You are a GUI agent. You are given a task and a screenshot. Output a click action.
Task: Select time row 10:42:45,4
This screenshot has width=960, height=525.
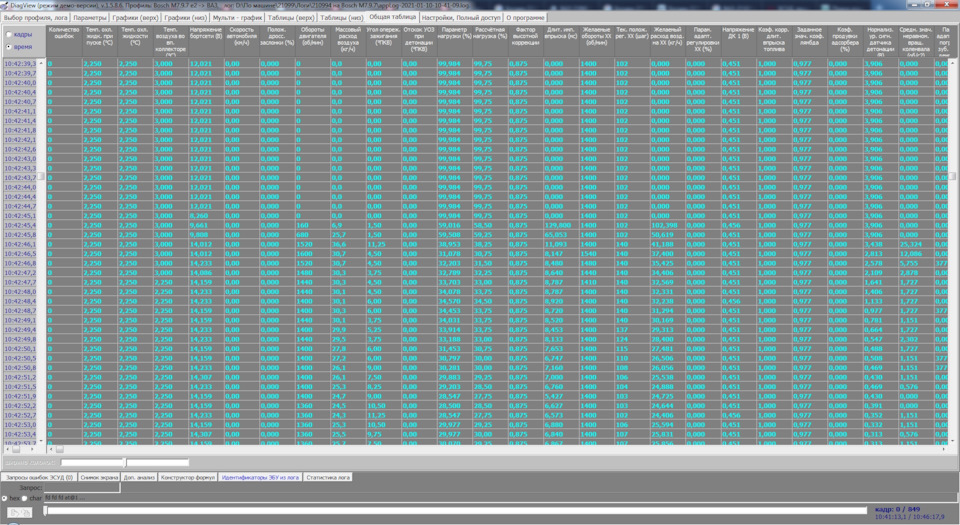[20, 225]
